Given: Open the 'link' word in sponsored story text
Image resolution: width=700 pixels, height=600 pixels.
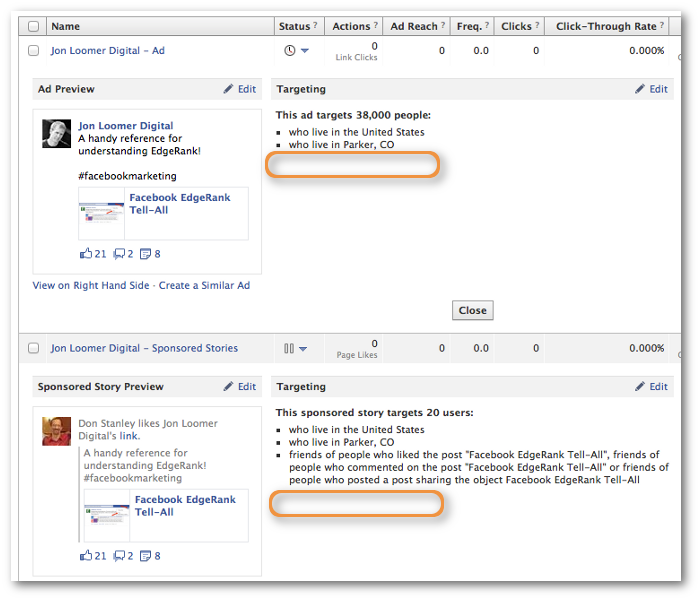Looking at the screenshot, I should pyautogui.click(x=129, y=436).
